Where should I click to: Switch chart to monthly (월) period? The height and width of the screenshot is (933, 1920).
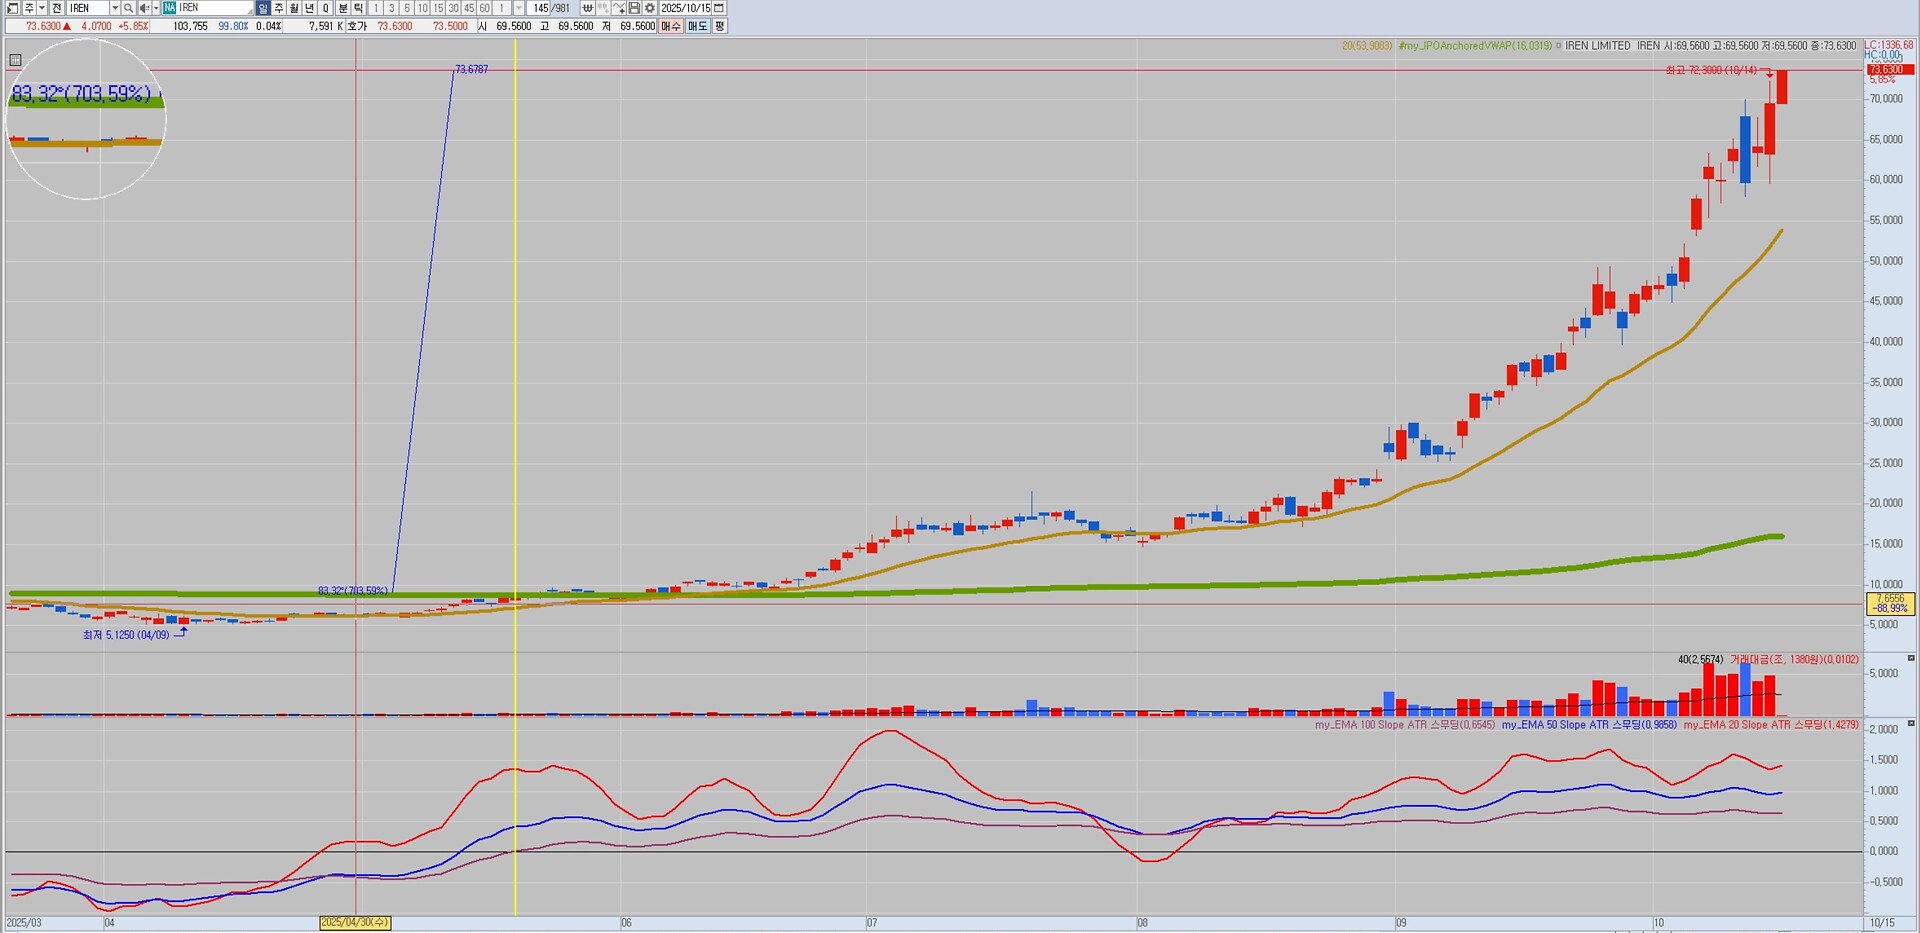point(294,8)
